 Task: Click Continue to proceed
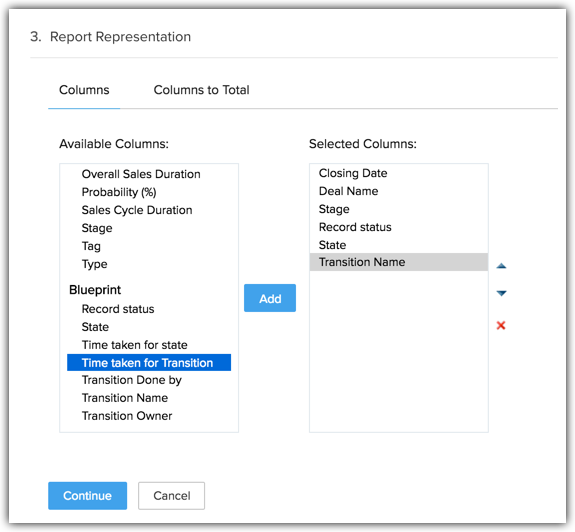87,496
